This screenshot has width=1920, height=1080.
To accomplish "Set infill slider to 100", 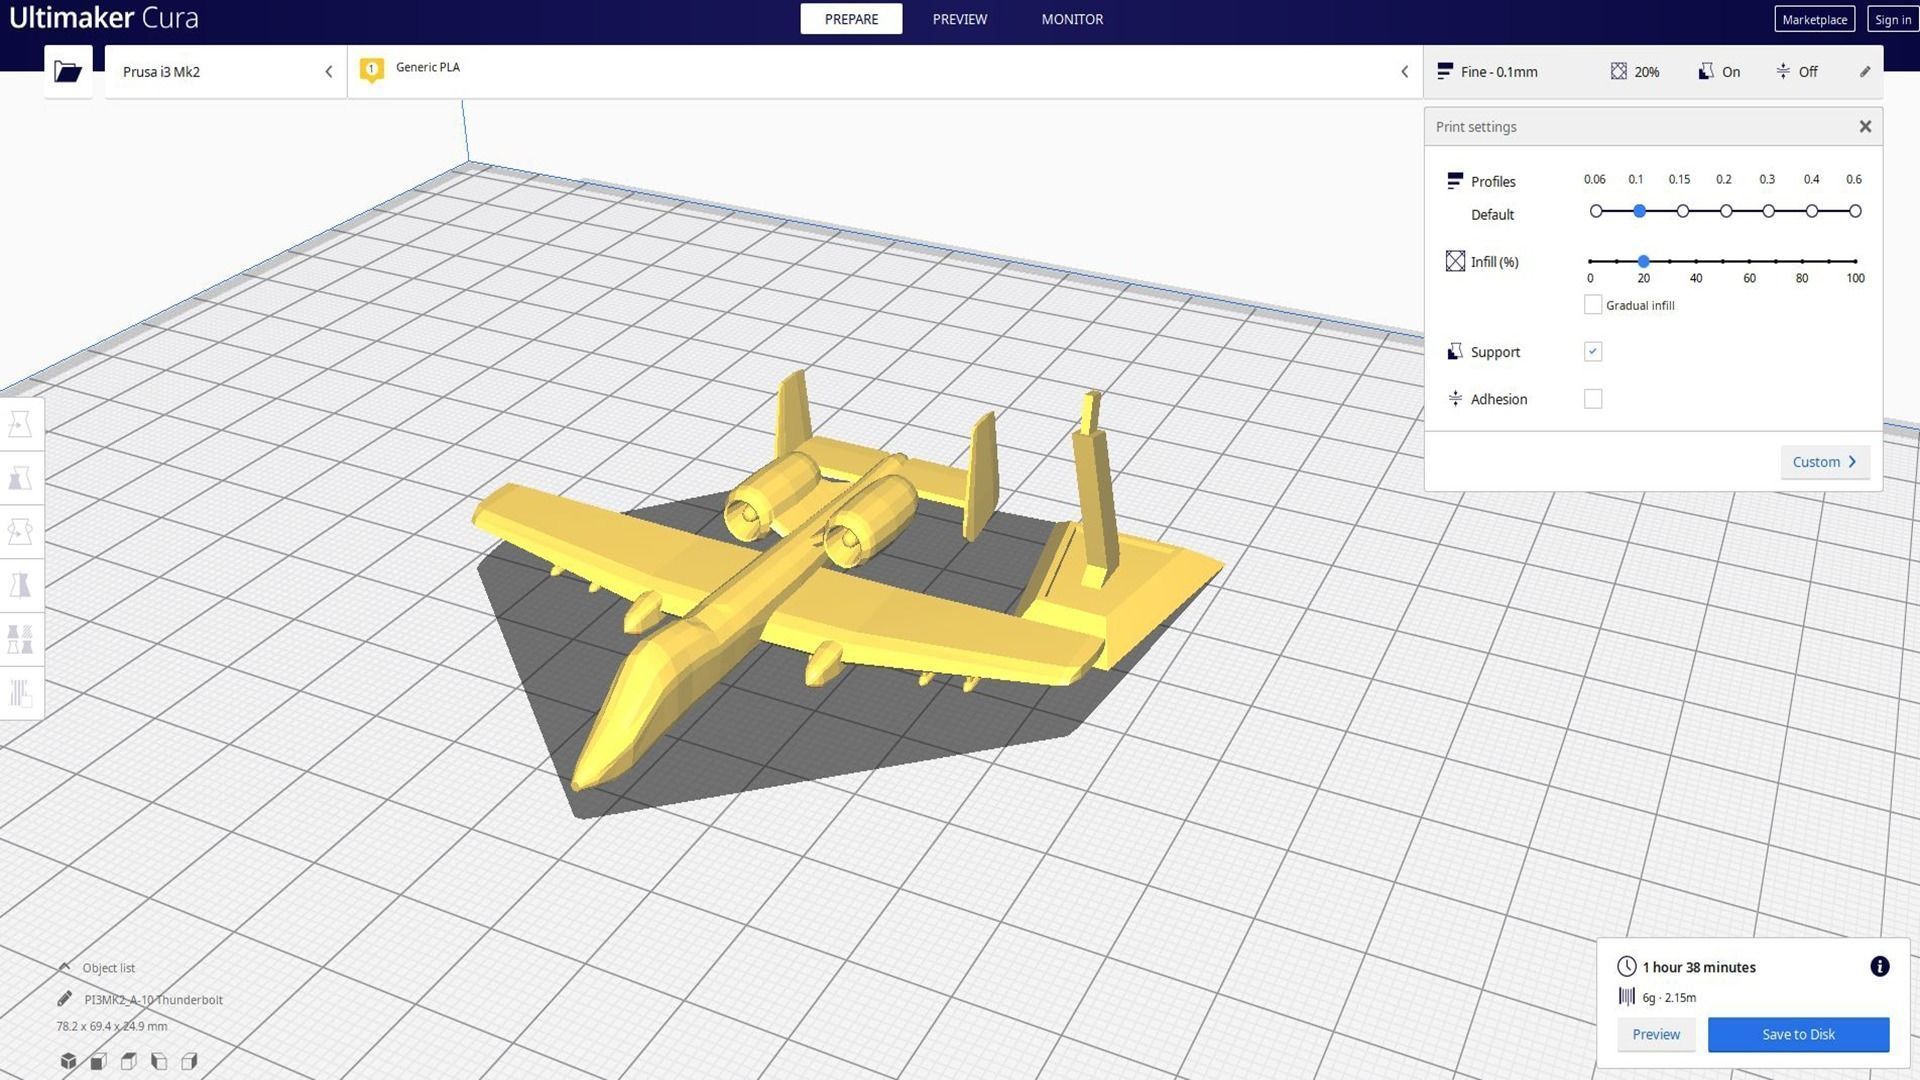I will [x=1855, y=261].
